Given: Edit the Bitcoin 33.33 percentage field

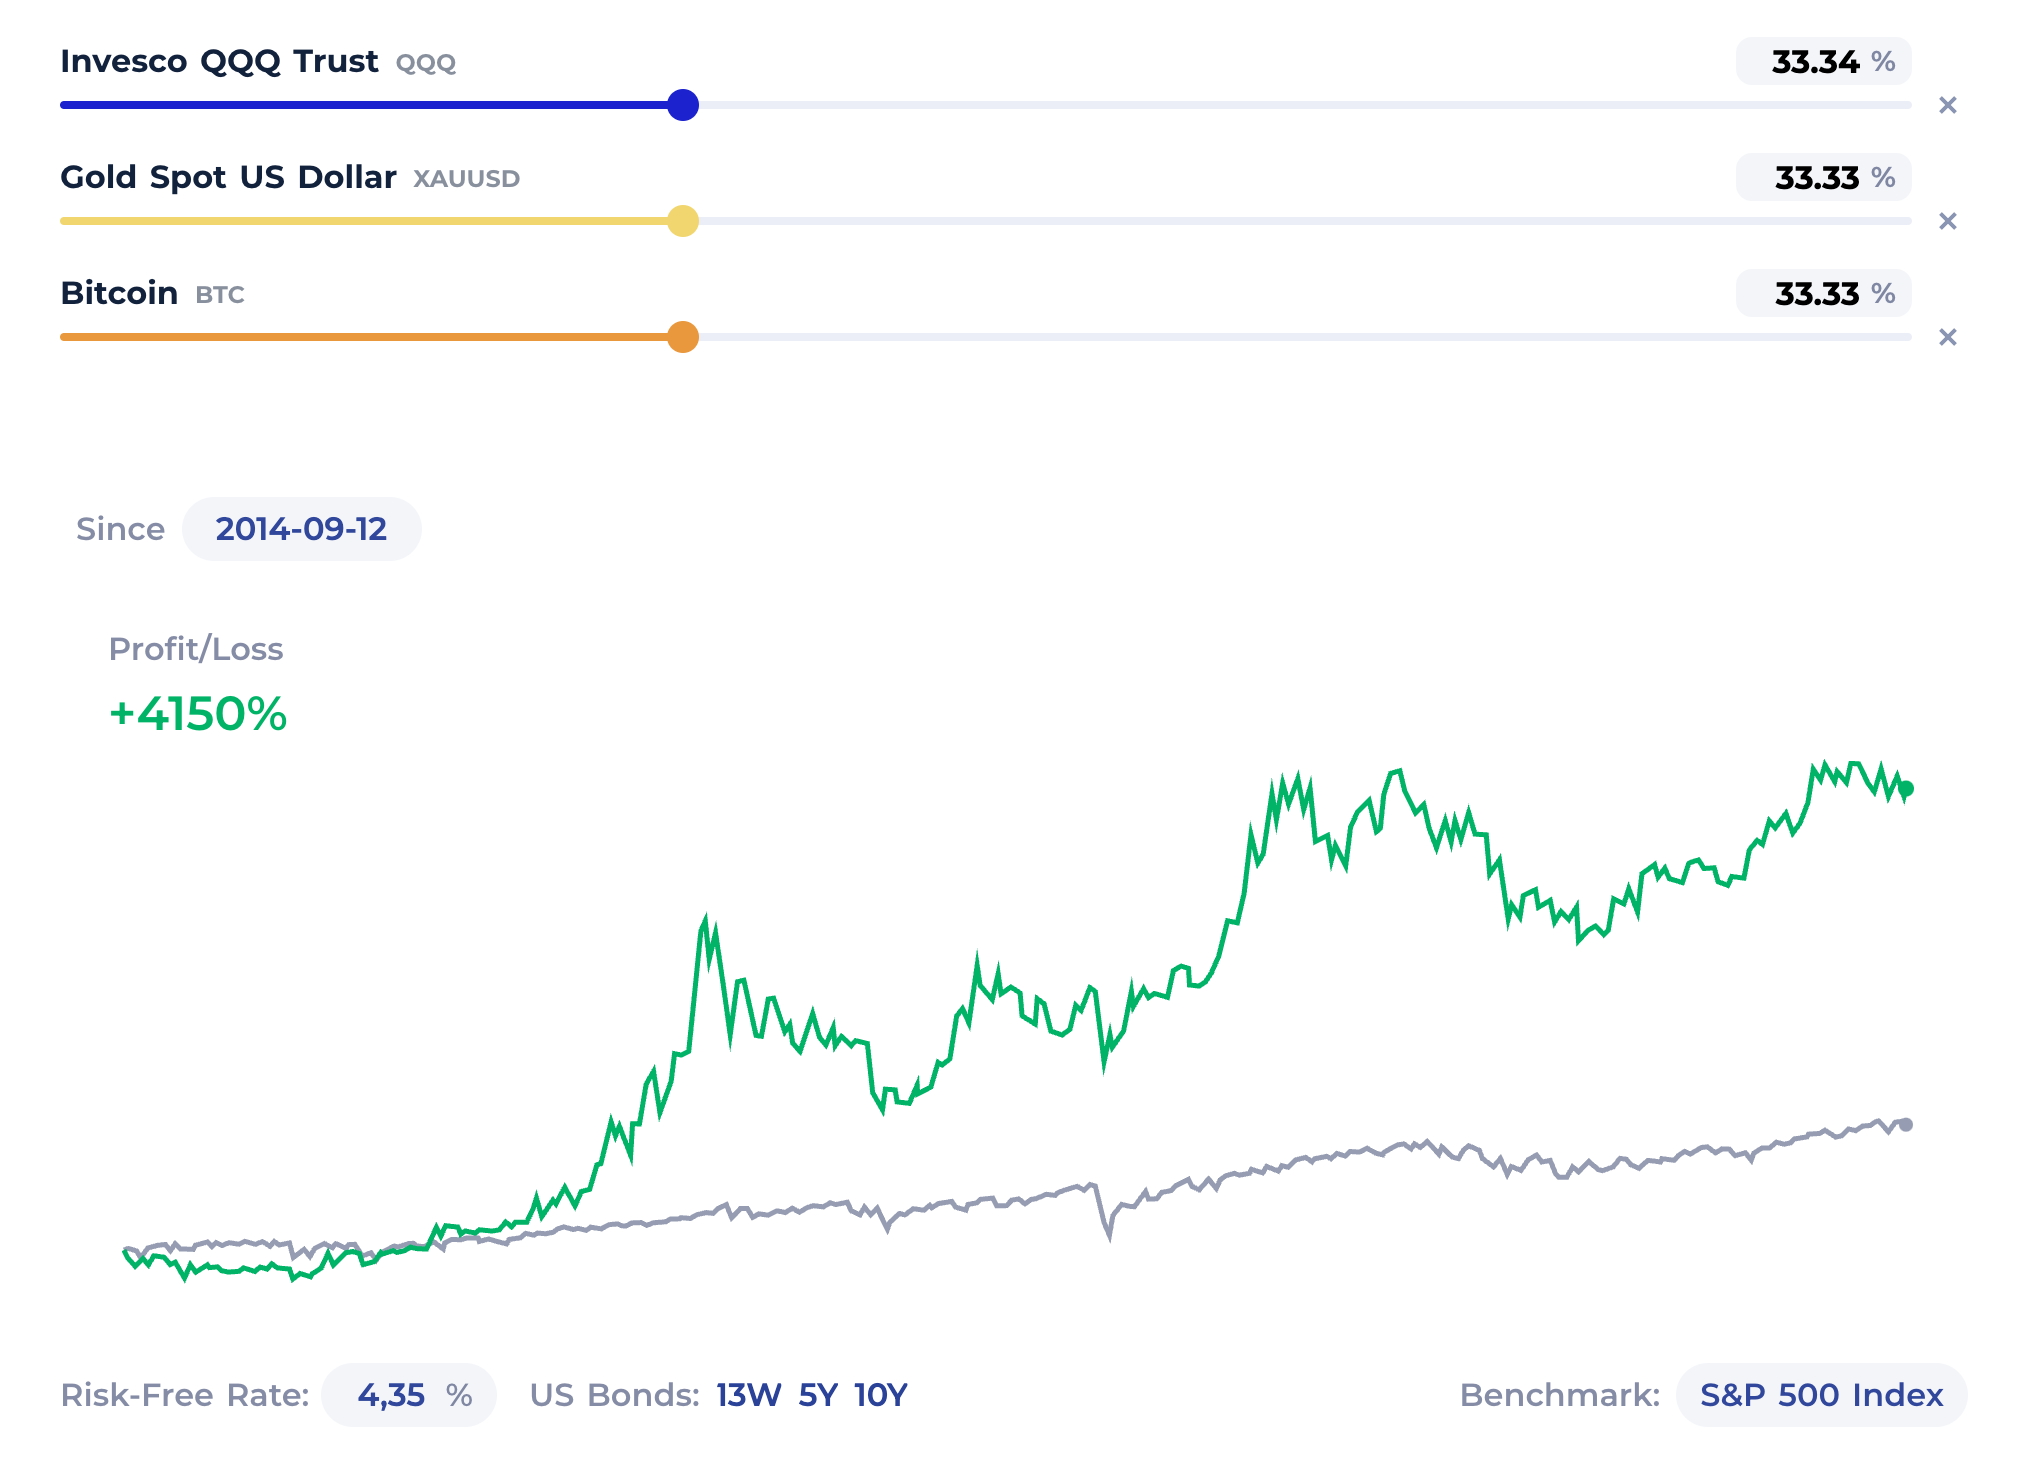Looking at the screenshot, I should 1823,294.
